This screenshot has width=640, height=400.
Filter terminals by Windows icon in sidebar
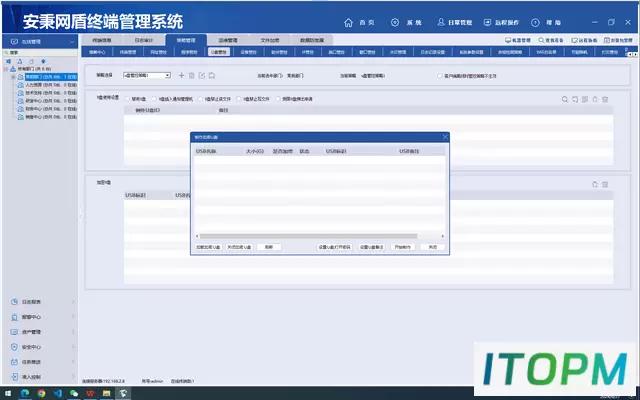click(8, 61)
